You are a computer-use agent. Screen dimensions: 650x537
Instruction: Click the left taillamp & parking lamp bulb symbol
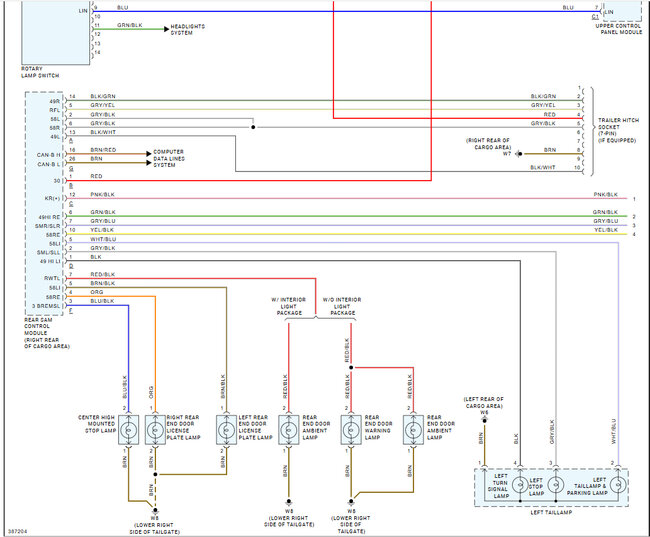pyautogui.click(x=618, y=484)
